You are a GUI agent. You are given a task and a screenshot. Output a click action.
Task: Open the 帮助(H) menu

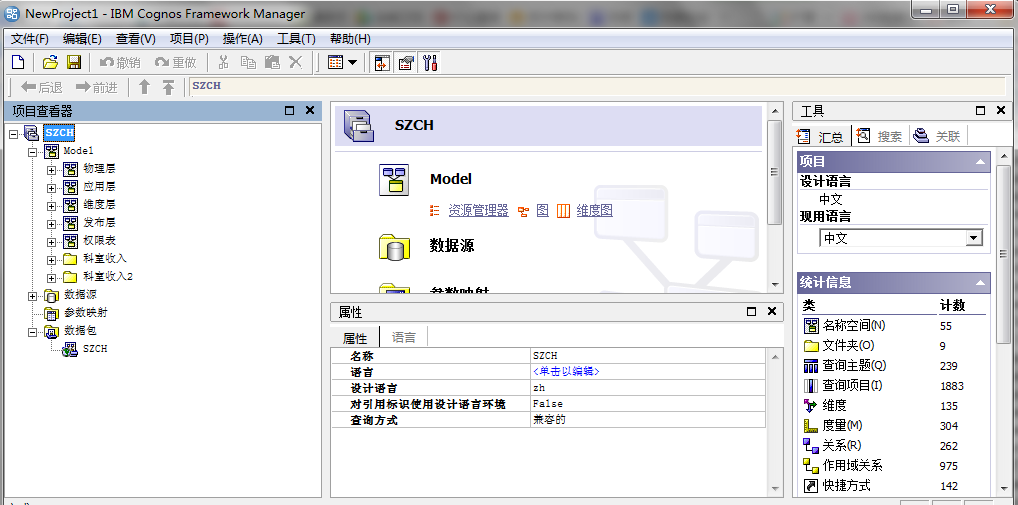point(351,39)
